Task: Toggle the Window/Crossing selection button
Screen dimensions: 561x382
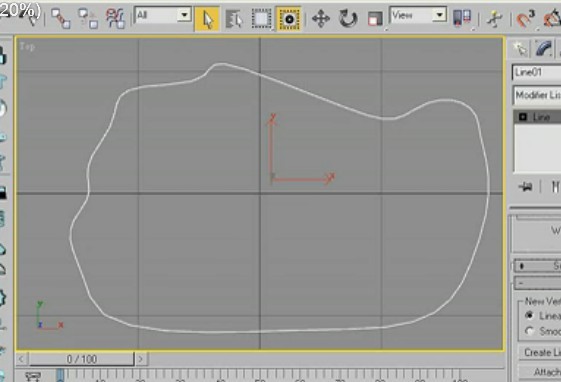Action: coord(289,19)
